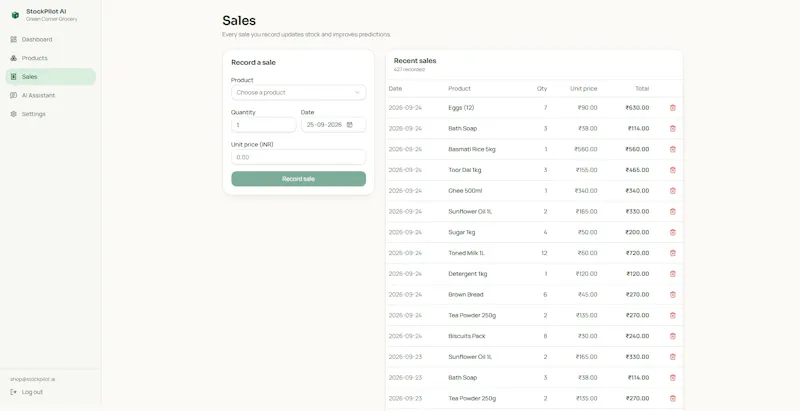The image size is (800, 411).
Task: Click the product dropdown chevron
Action: (357, 93)
